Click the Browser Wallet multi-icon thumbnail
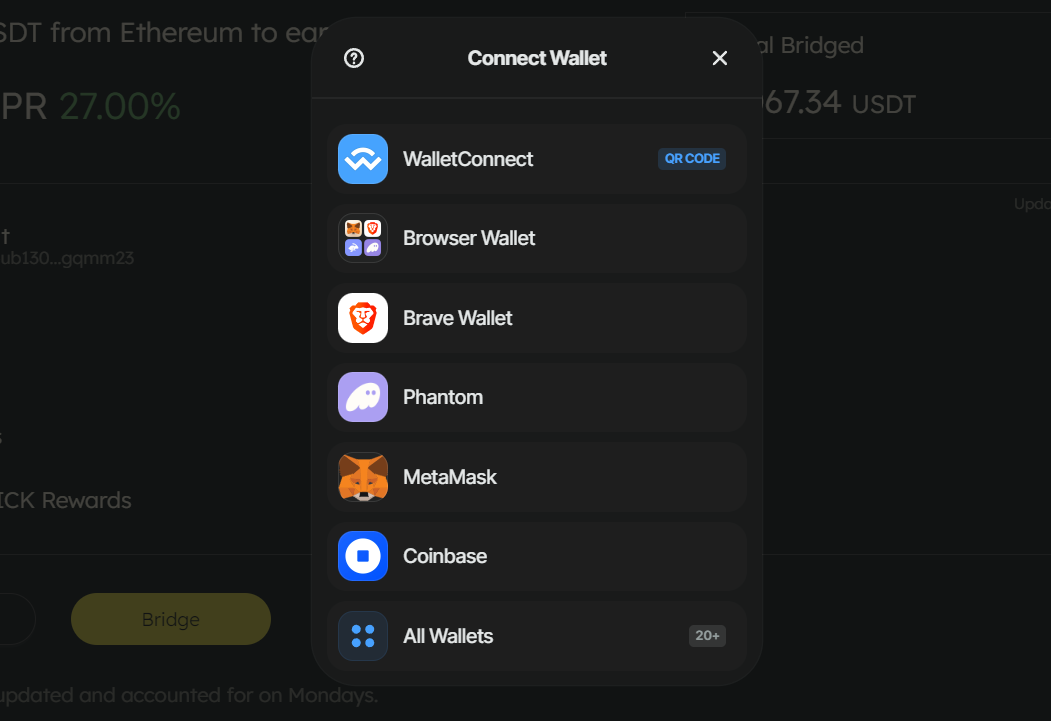The image size is (1051, 721). click(x=363, y=238)
